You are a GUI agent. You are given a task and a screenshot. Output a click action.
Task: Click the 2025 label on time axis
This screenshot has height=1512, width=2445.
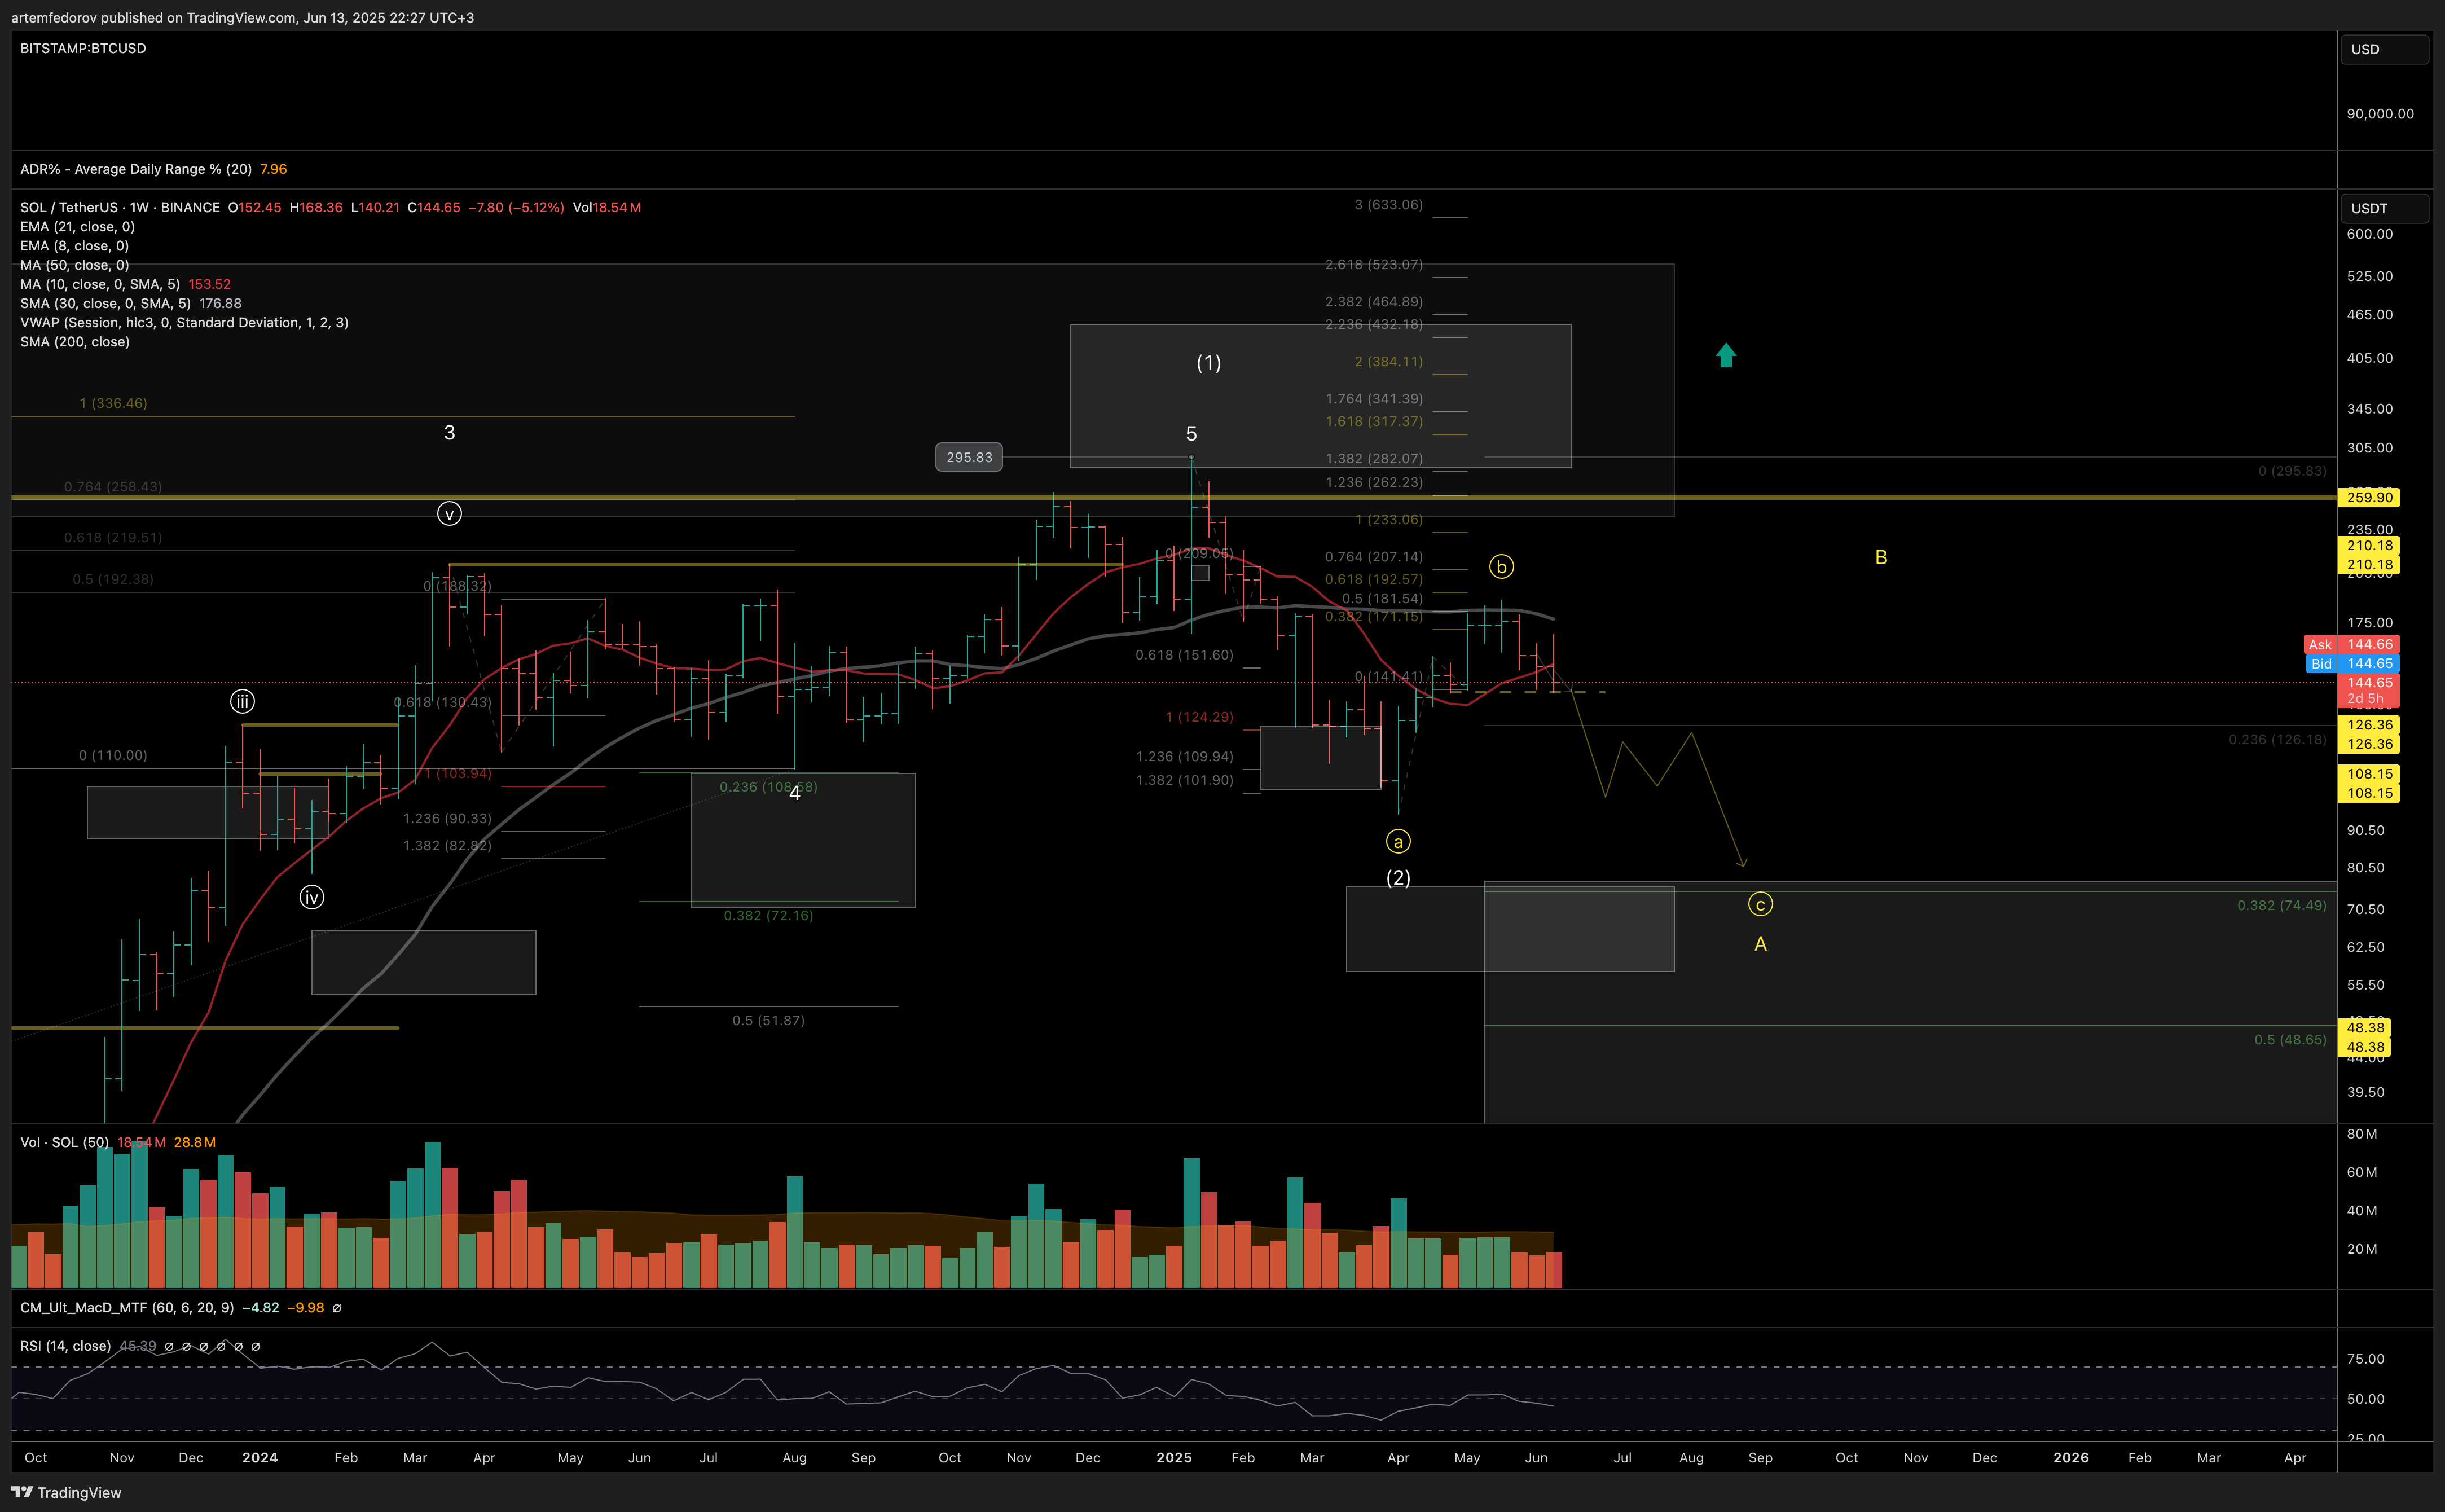[1173, 1458]
